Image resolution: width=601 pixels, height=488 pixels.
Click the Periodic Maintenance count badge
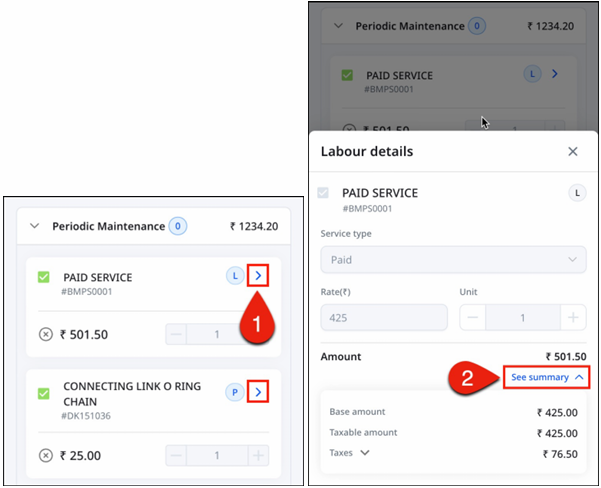(177, 226)
